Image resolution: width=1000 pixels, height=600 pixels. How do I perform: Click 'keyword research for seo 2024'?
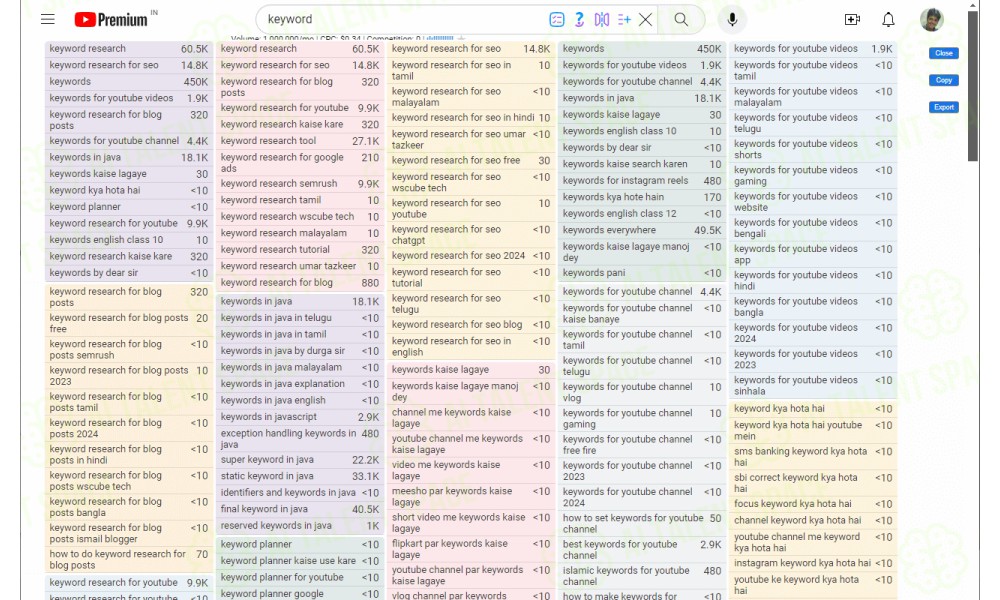click(471, 256)
